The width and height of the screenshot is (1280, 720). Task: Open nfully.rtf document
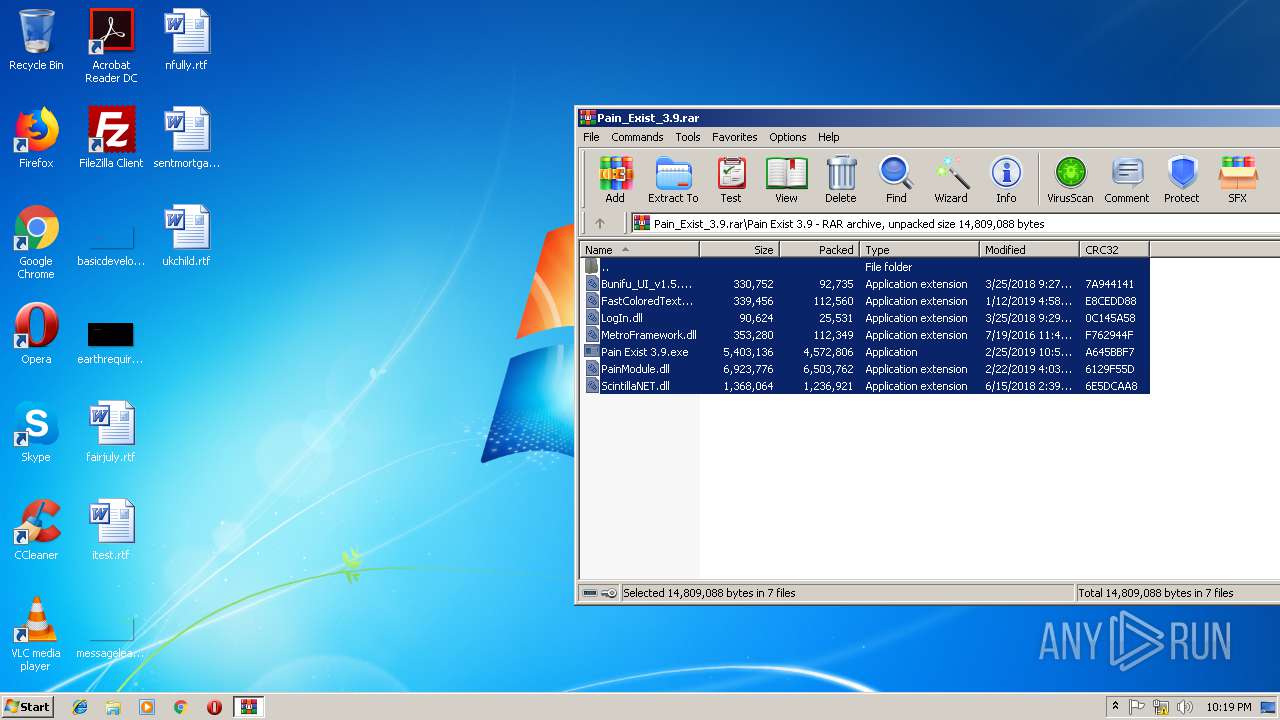click(186, 40)
